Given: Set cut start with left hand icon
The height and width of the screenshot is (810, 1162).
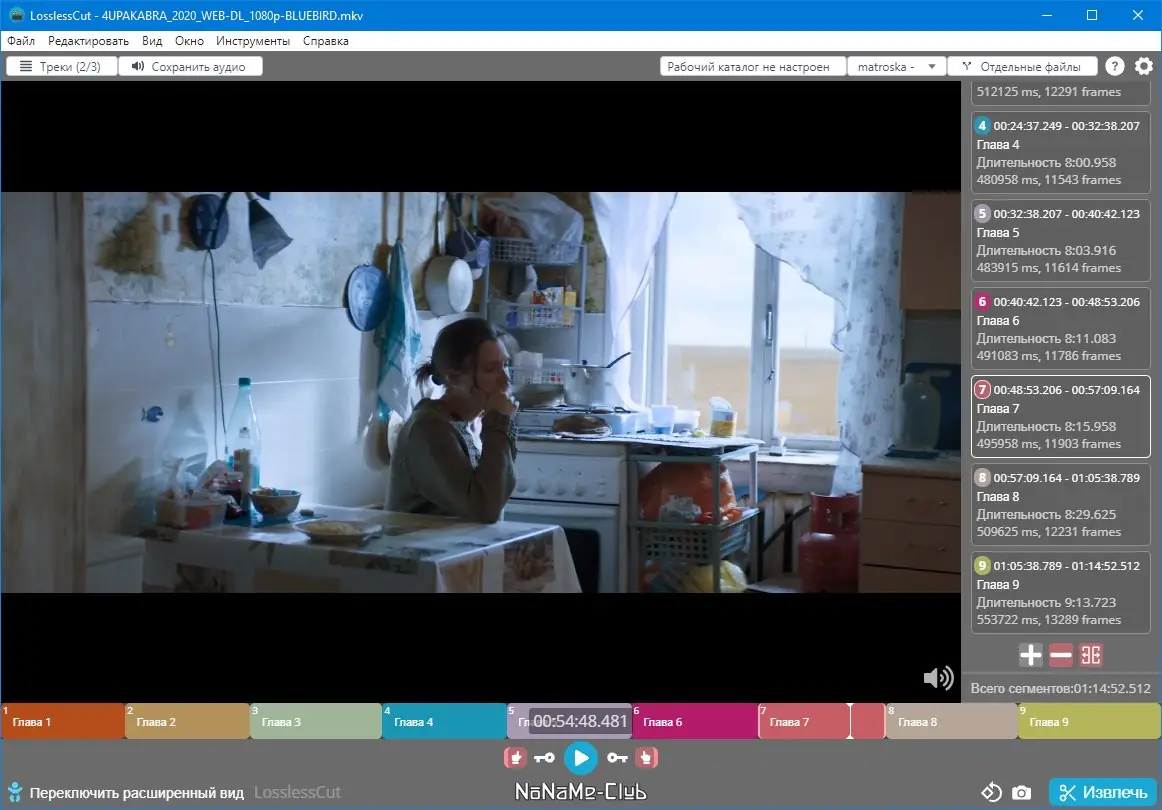Looking at the screenshot, I should tap(515, 757).
